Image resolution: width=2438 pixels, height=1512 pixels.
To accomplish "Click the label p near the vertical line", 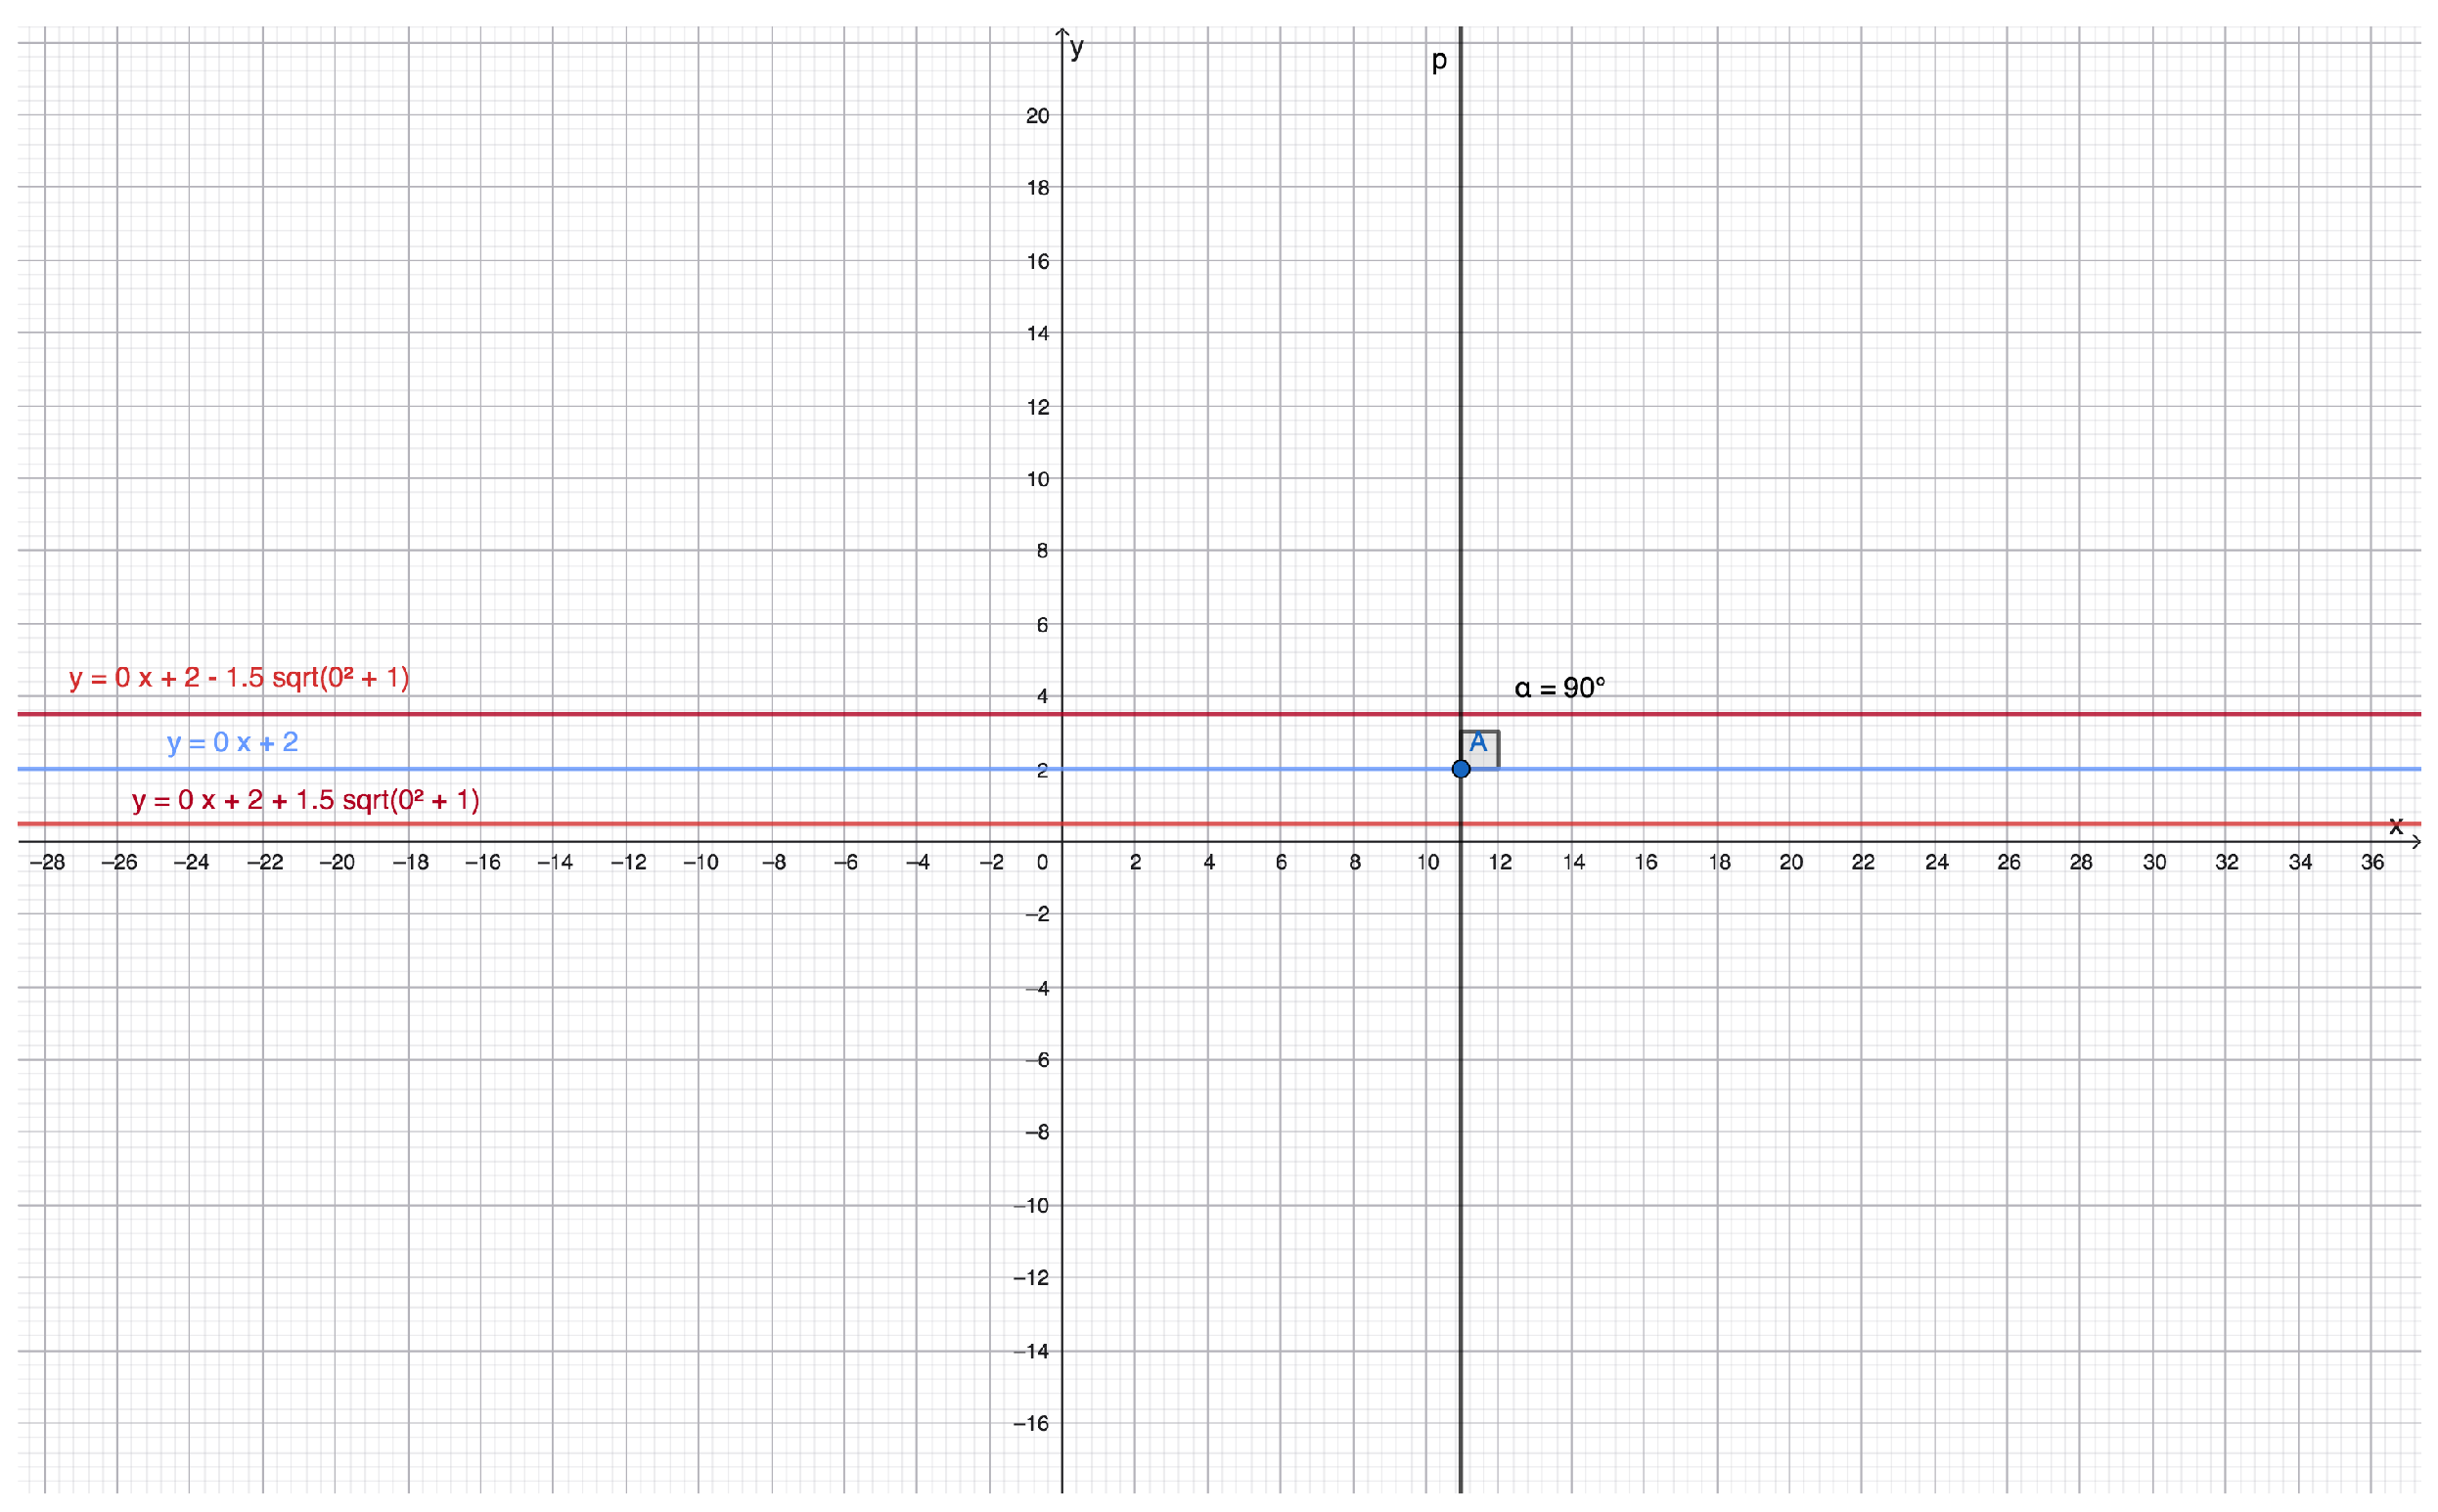I will tap(1438, 60).
